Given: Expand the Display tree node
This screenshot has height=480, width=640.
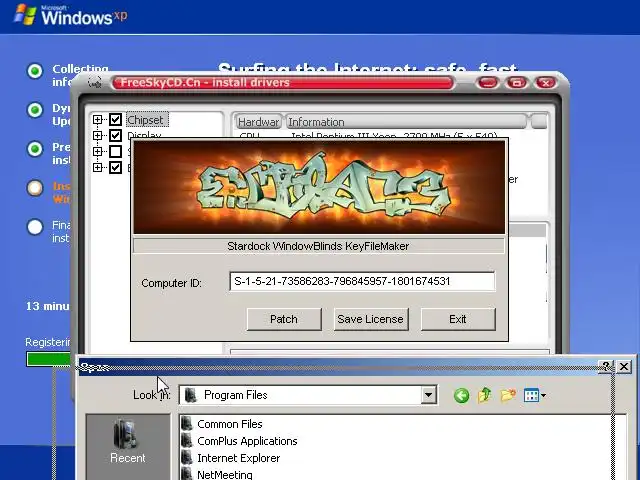Looking at the screenshot, I should 97,135.
